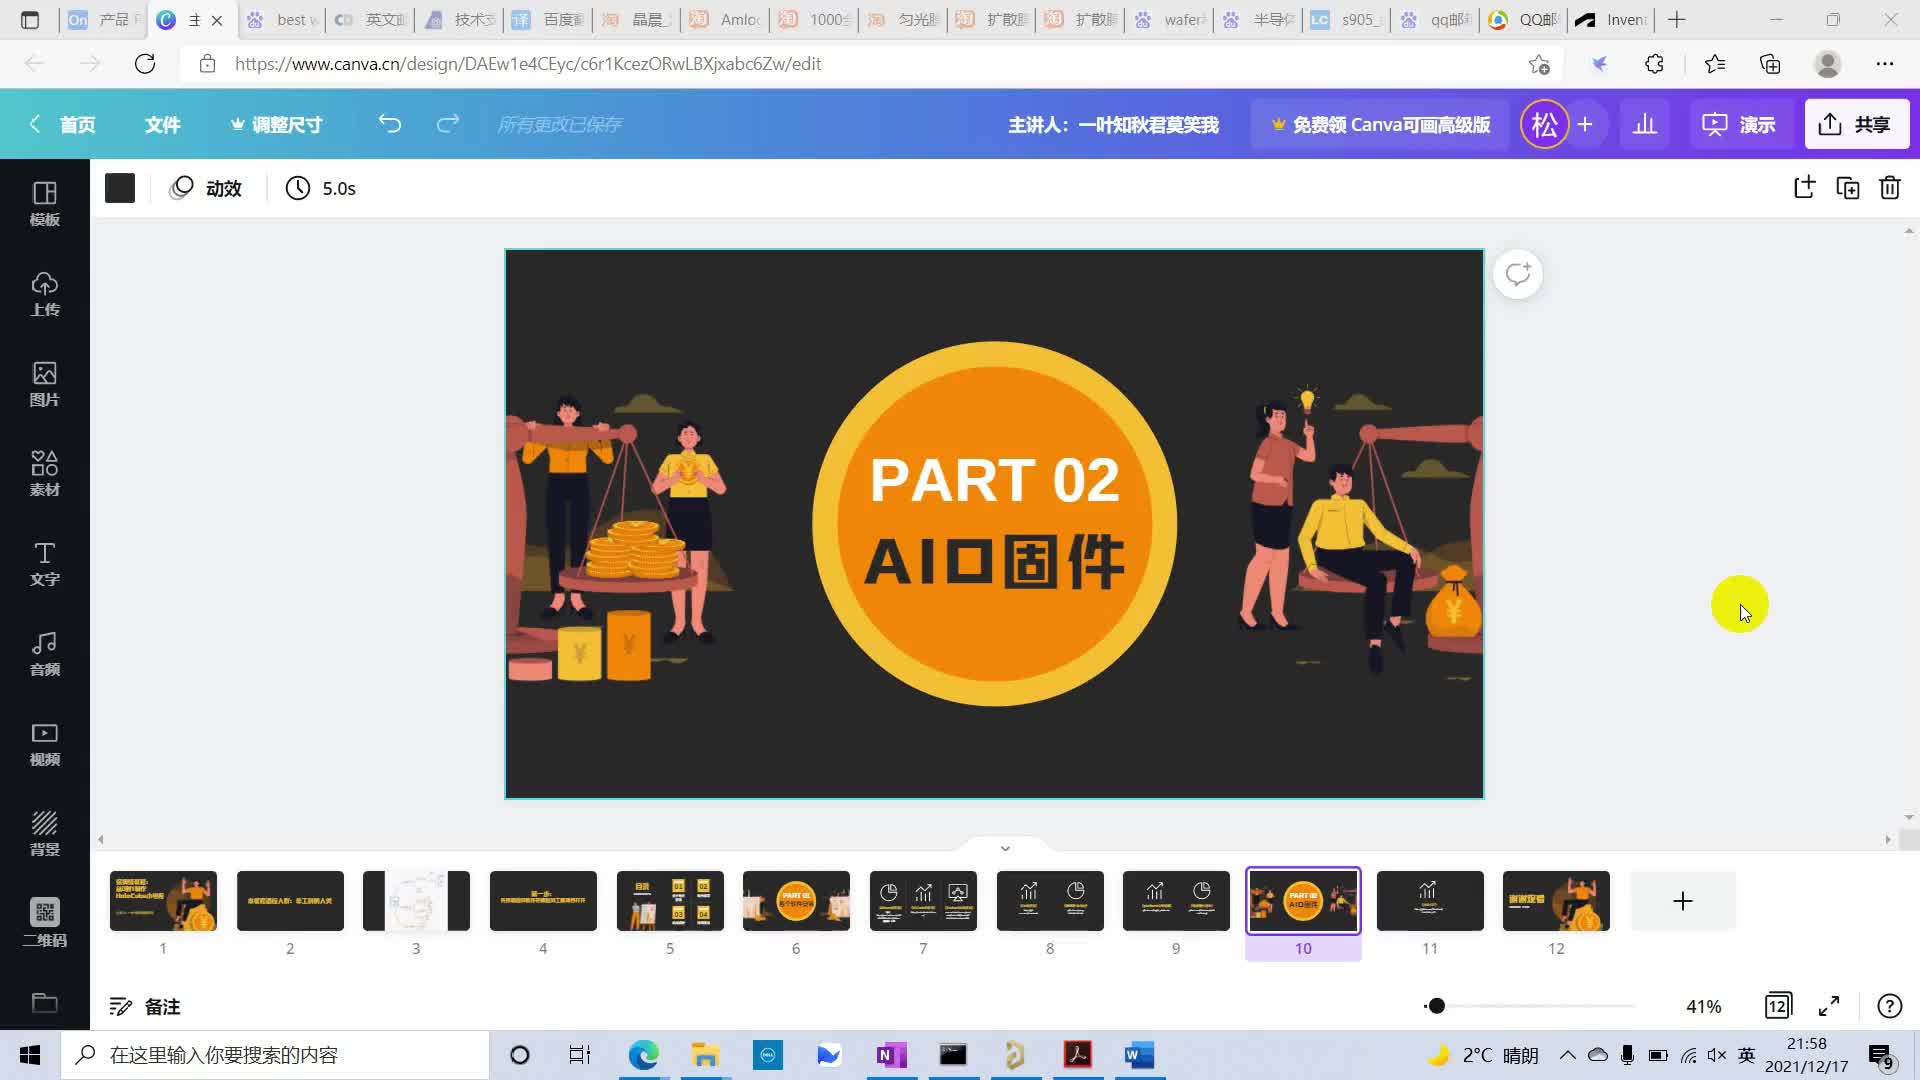1920x1080 pixels.
Task: Open Word from the taskbar
Action: [1139, 1055]
